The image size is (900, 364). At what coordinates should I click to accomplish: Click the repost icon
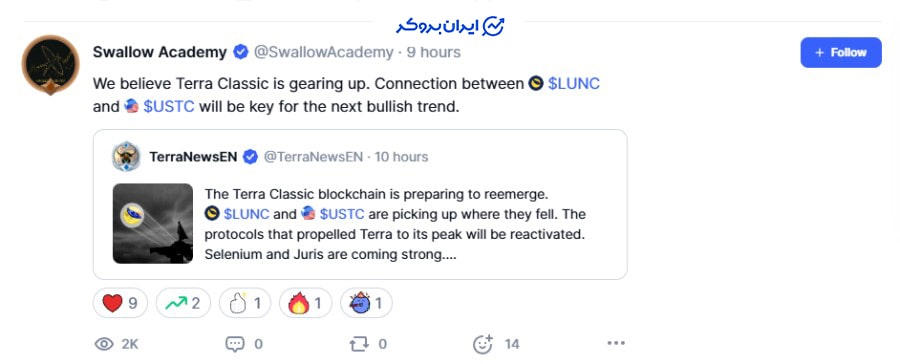coord(359,344)
